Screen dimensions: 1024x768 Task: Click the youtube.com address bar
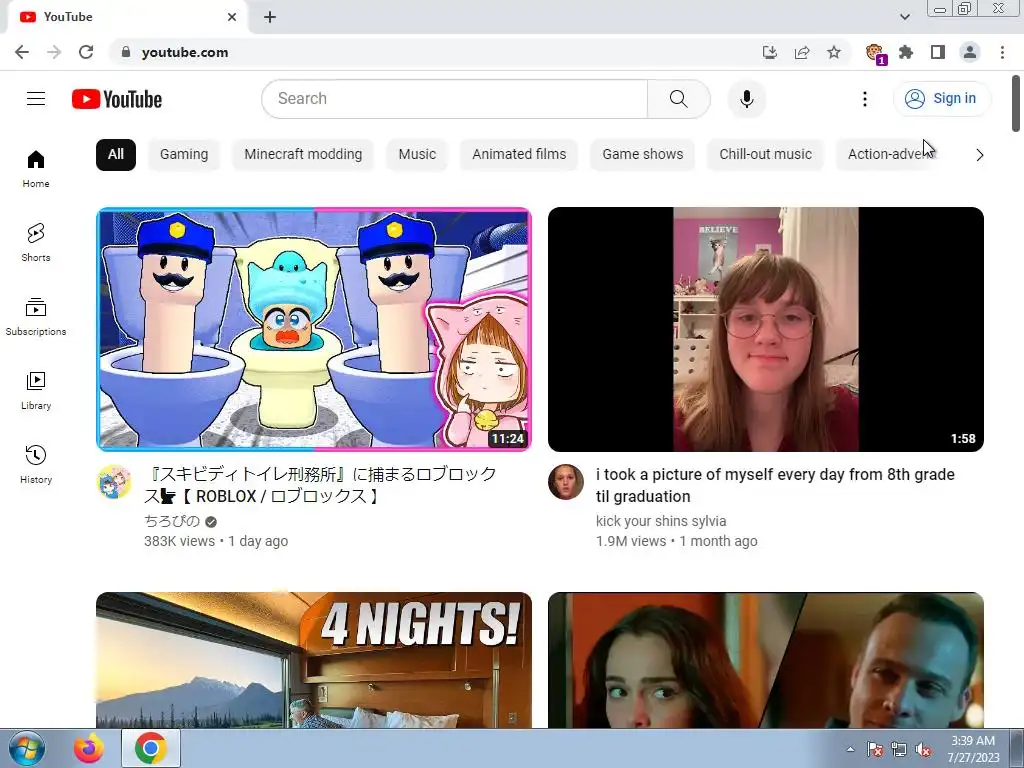tap(431, 52)
